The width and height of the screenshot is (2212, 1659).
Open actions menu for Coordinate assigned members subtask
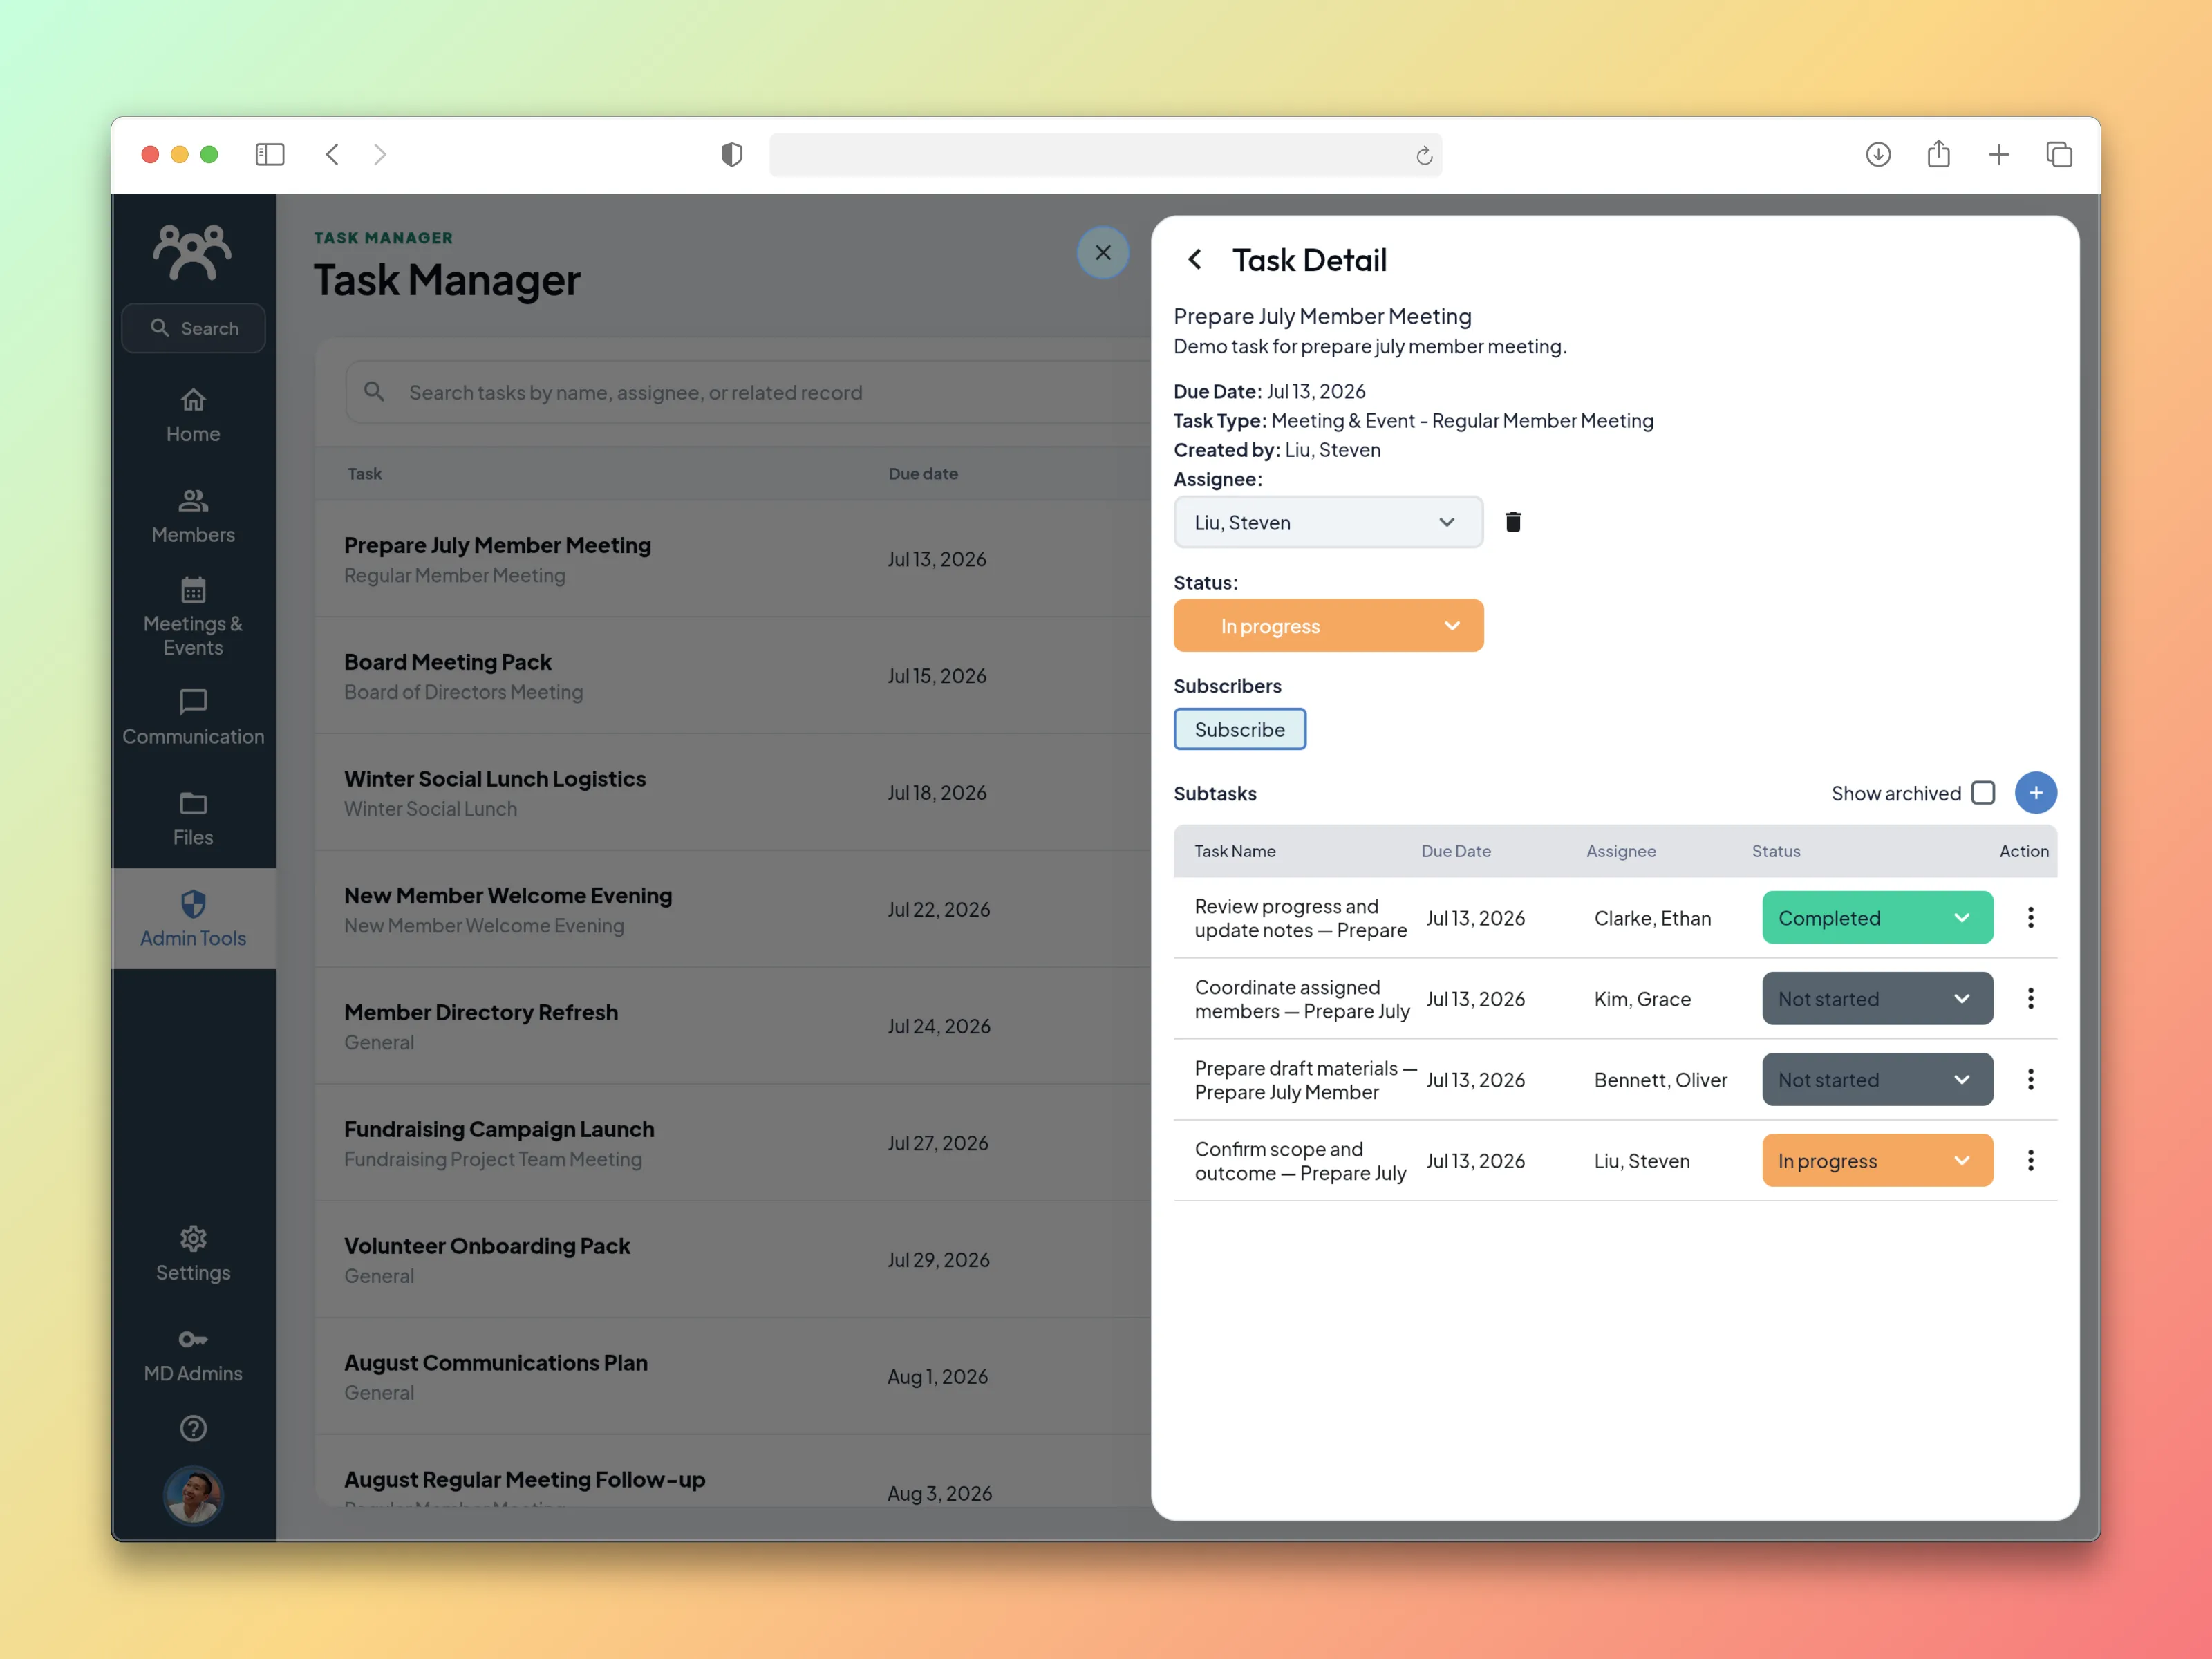[2030, 998]
